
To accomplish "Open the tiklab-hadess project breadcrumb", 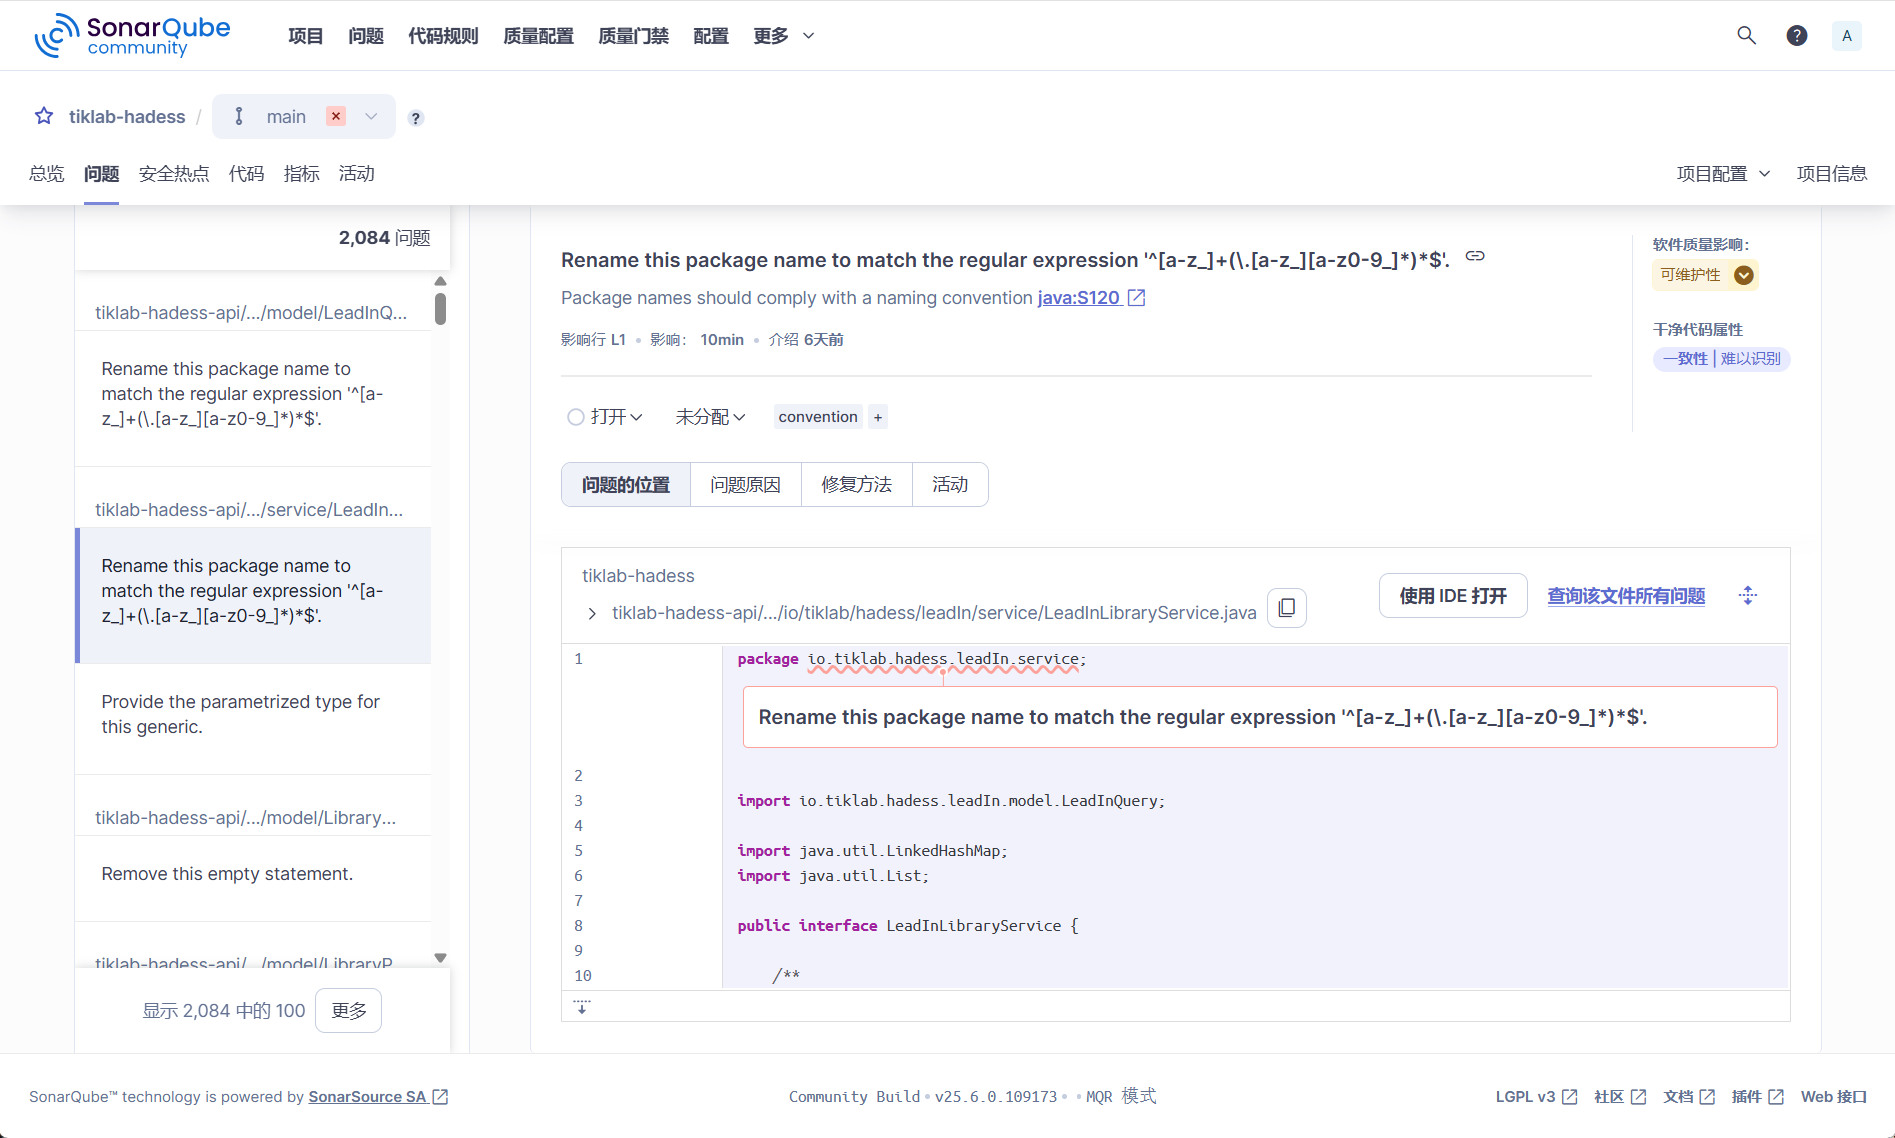I will click(x=127, y=117).
